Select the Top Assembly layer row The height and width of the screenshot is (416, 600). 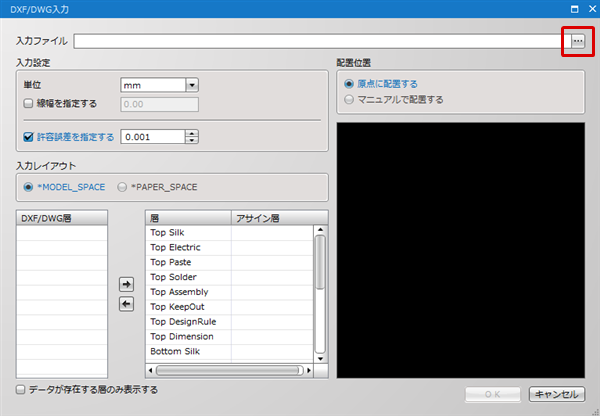coord(230,292)
